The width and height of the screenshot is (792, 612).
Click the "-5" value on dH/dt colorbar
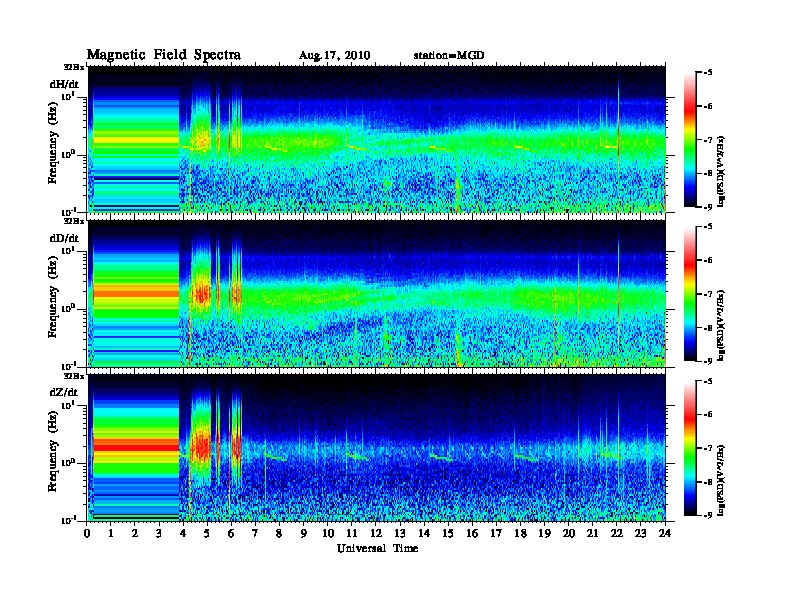(x=708, y=73)
